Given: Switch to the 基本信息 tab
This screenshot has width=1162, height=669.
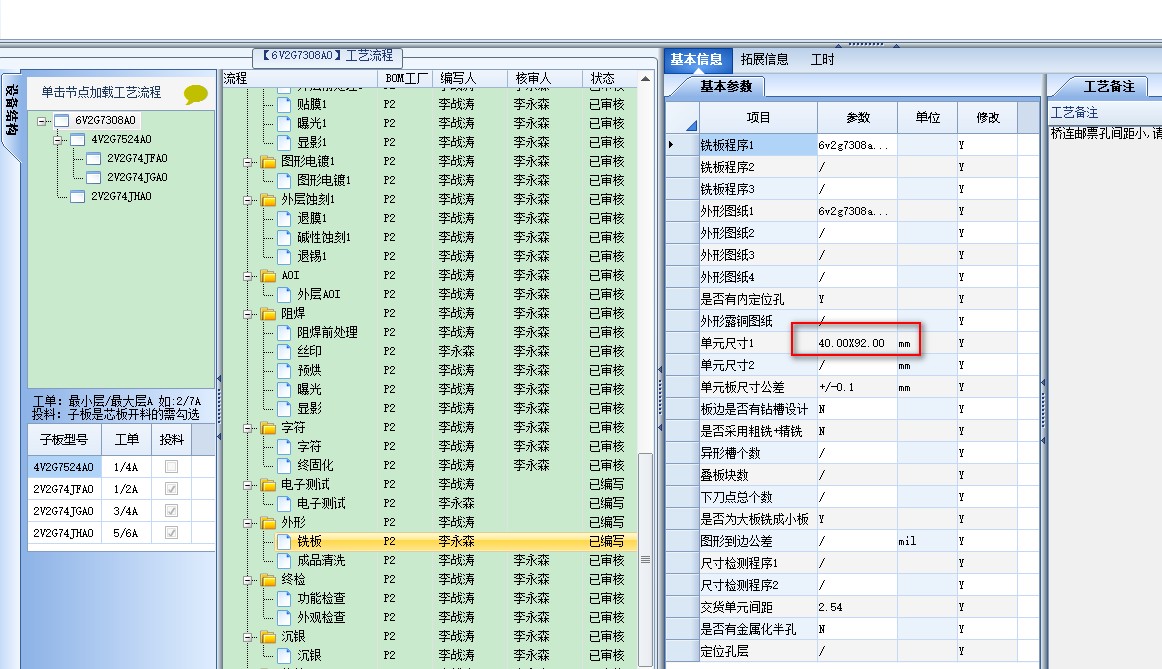Looking at the screenshot, I should (697, 59).
